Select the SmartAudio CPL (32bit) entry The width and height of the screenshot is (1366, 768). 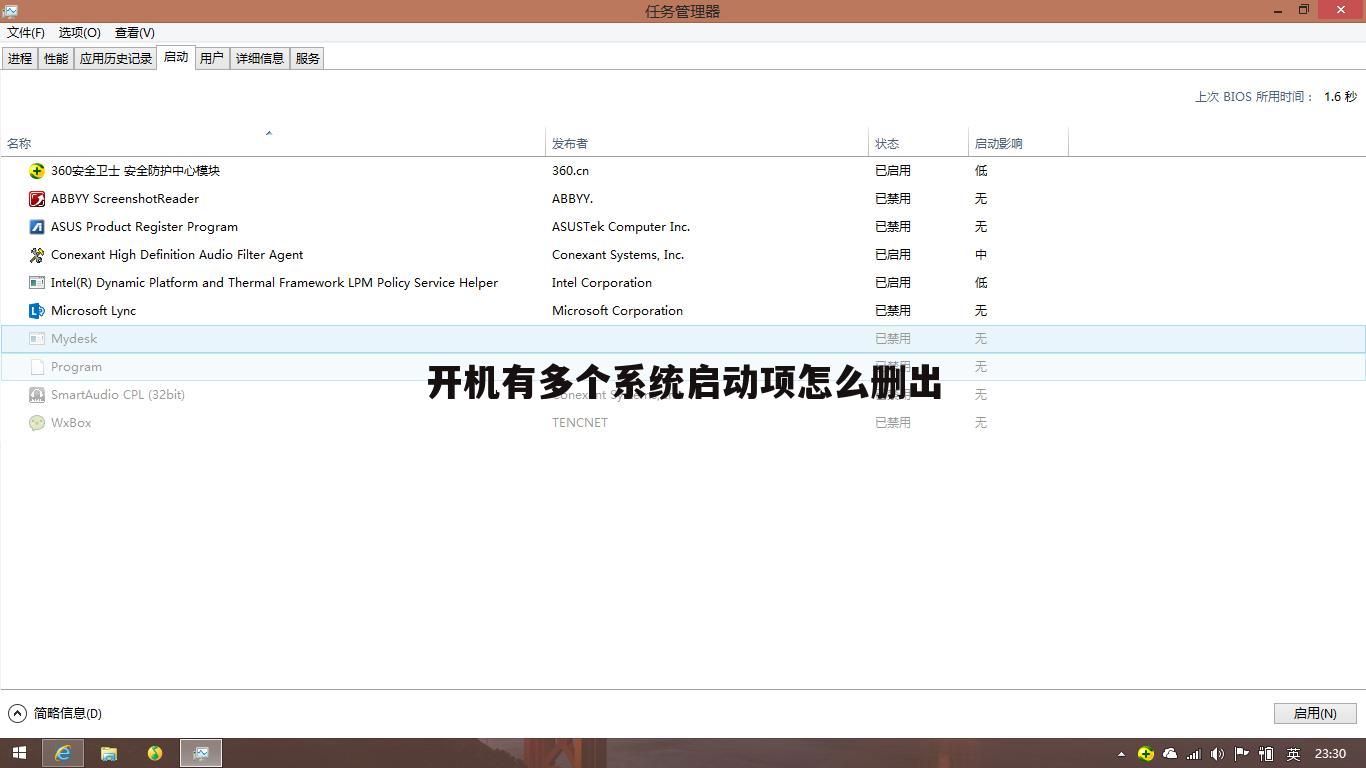click(x=683, y=395)
